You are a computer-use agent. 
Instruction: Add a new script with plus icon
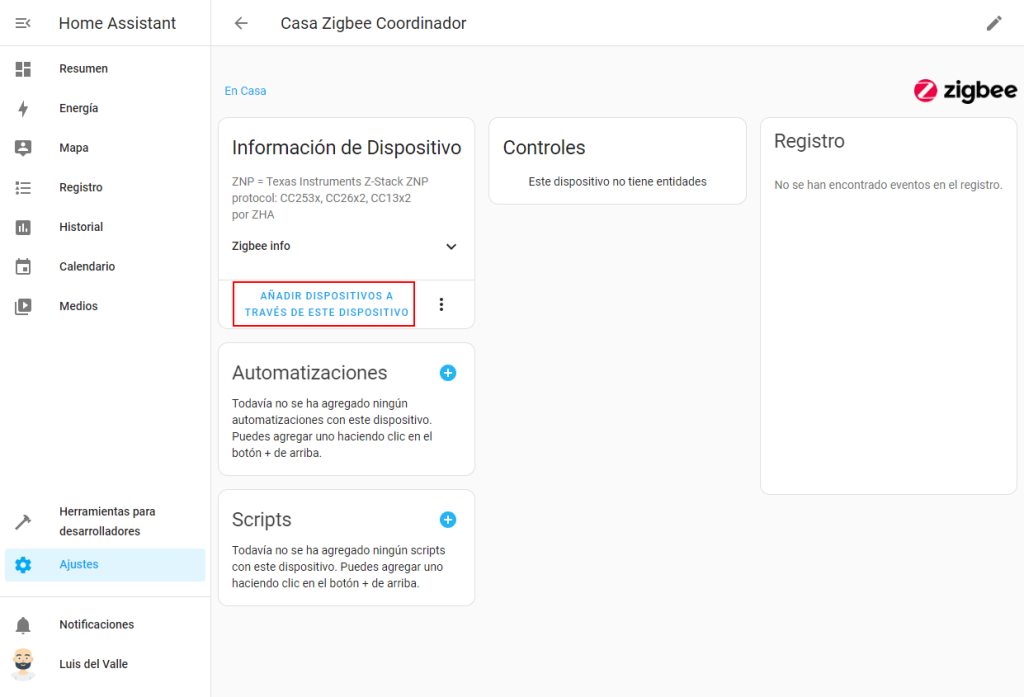(448, 520)
